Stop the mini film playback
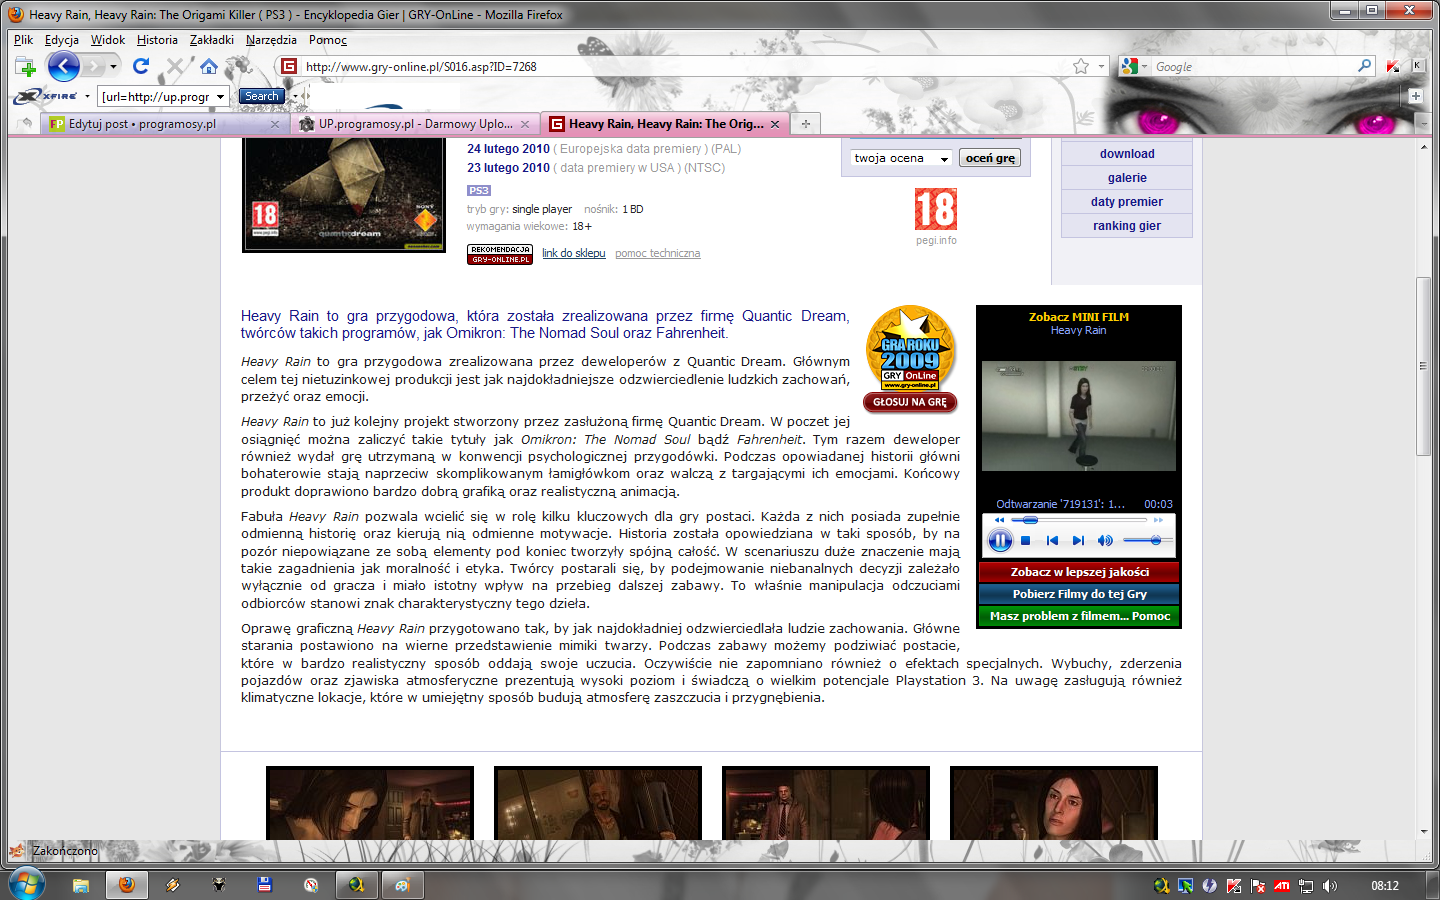This screenshot has width=1440, height=900. (1025, 541)
